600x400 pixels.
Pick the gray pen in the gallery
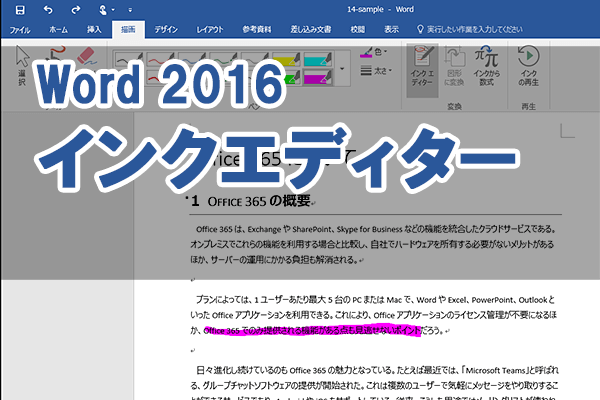[x=254, y=59]
